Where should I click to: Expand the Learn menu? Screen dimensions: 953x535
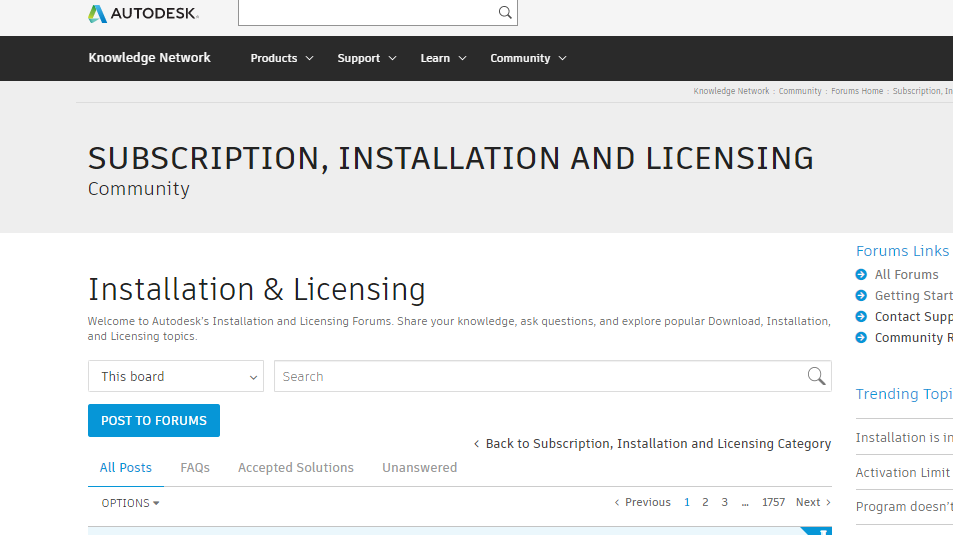coord(443,58)
